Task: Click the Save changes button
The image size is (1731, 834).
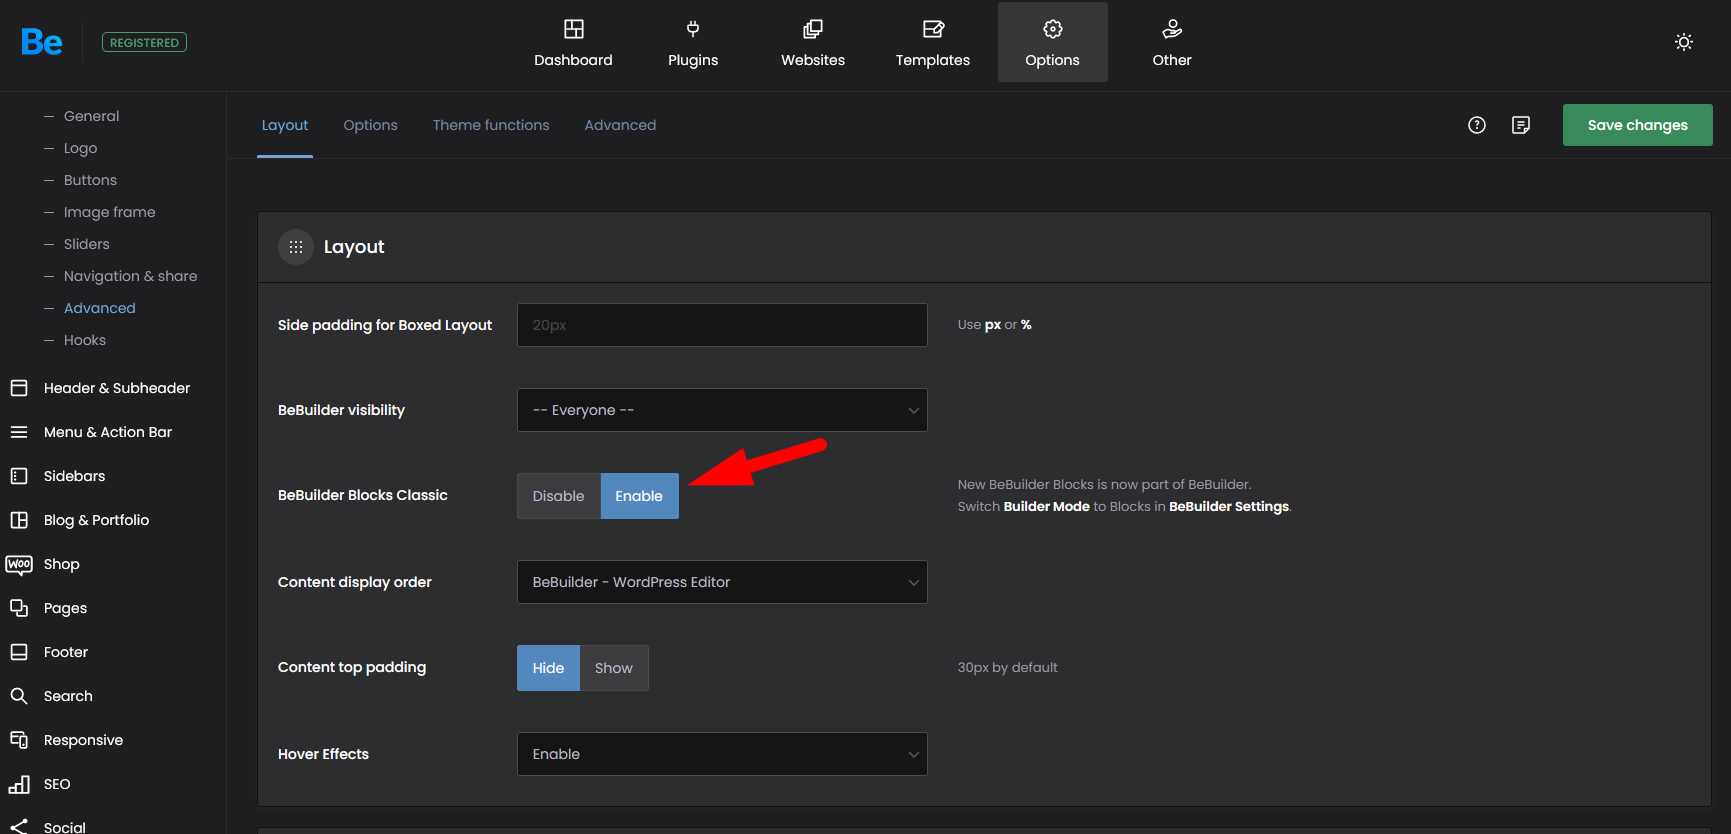Action: pos(1637,125)
